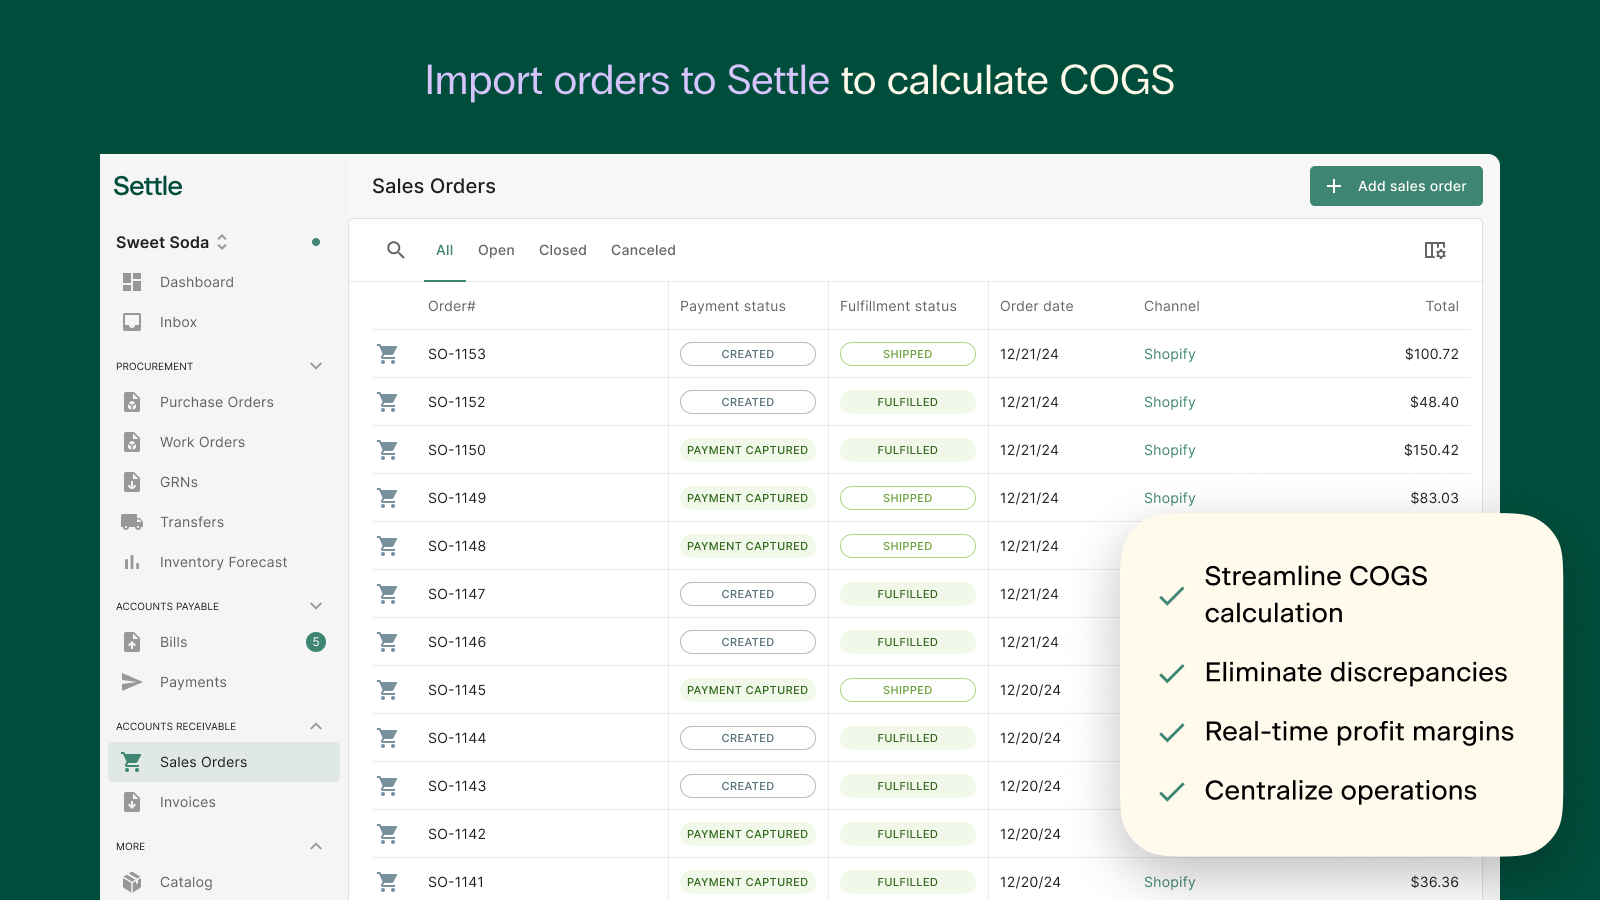Image resolution: width=1600 pixels, height=900 pixels.
Task: Expand the More section at sidebar bottom
Action: click(x=316, y=846)
